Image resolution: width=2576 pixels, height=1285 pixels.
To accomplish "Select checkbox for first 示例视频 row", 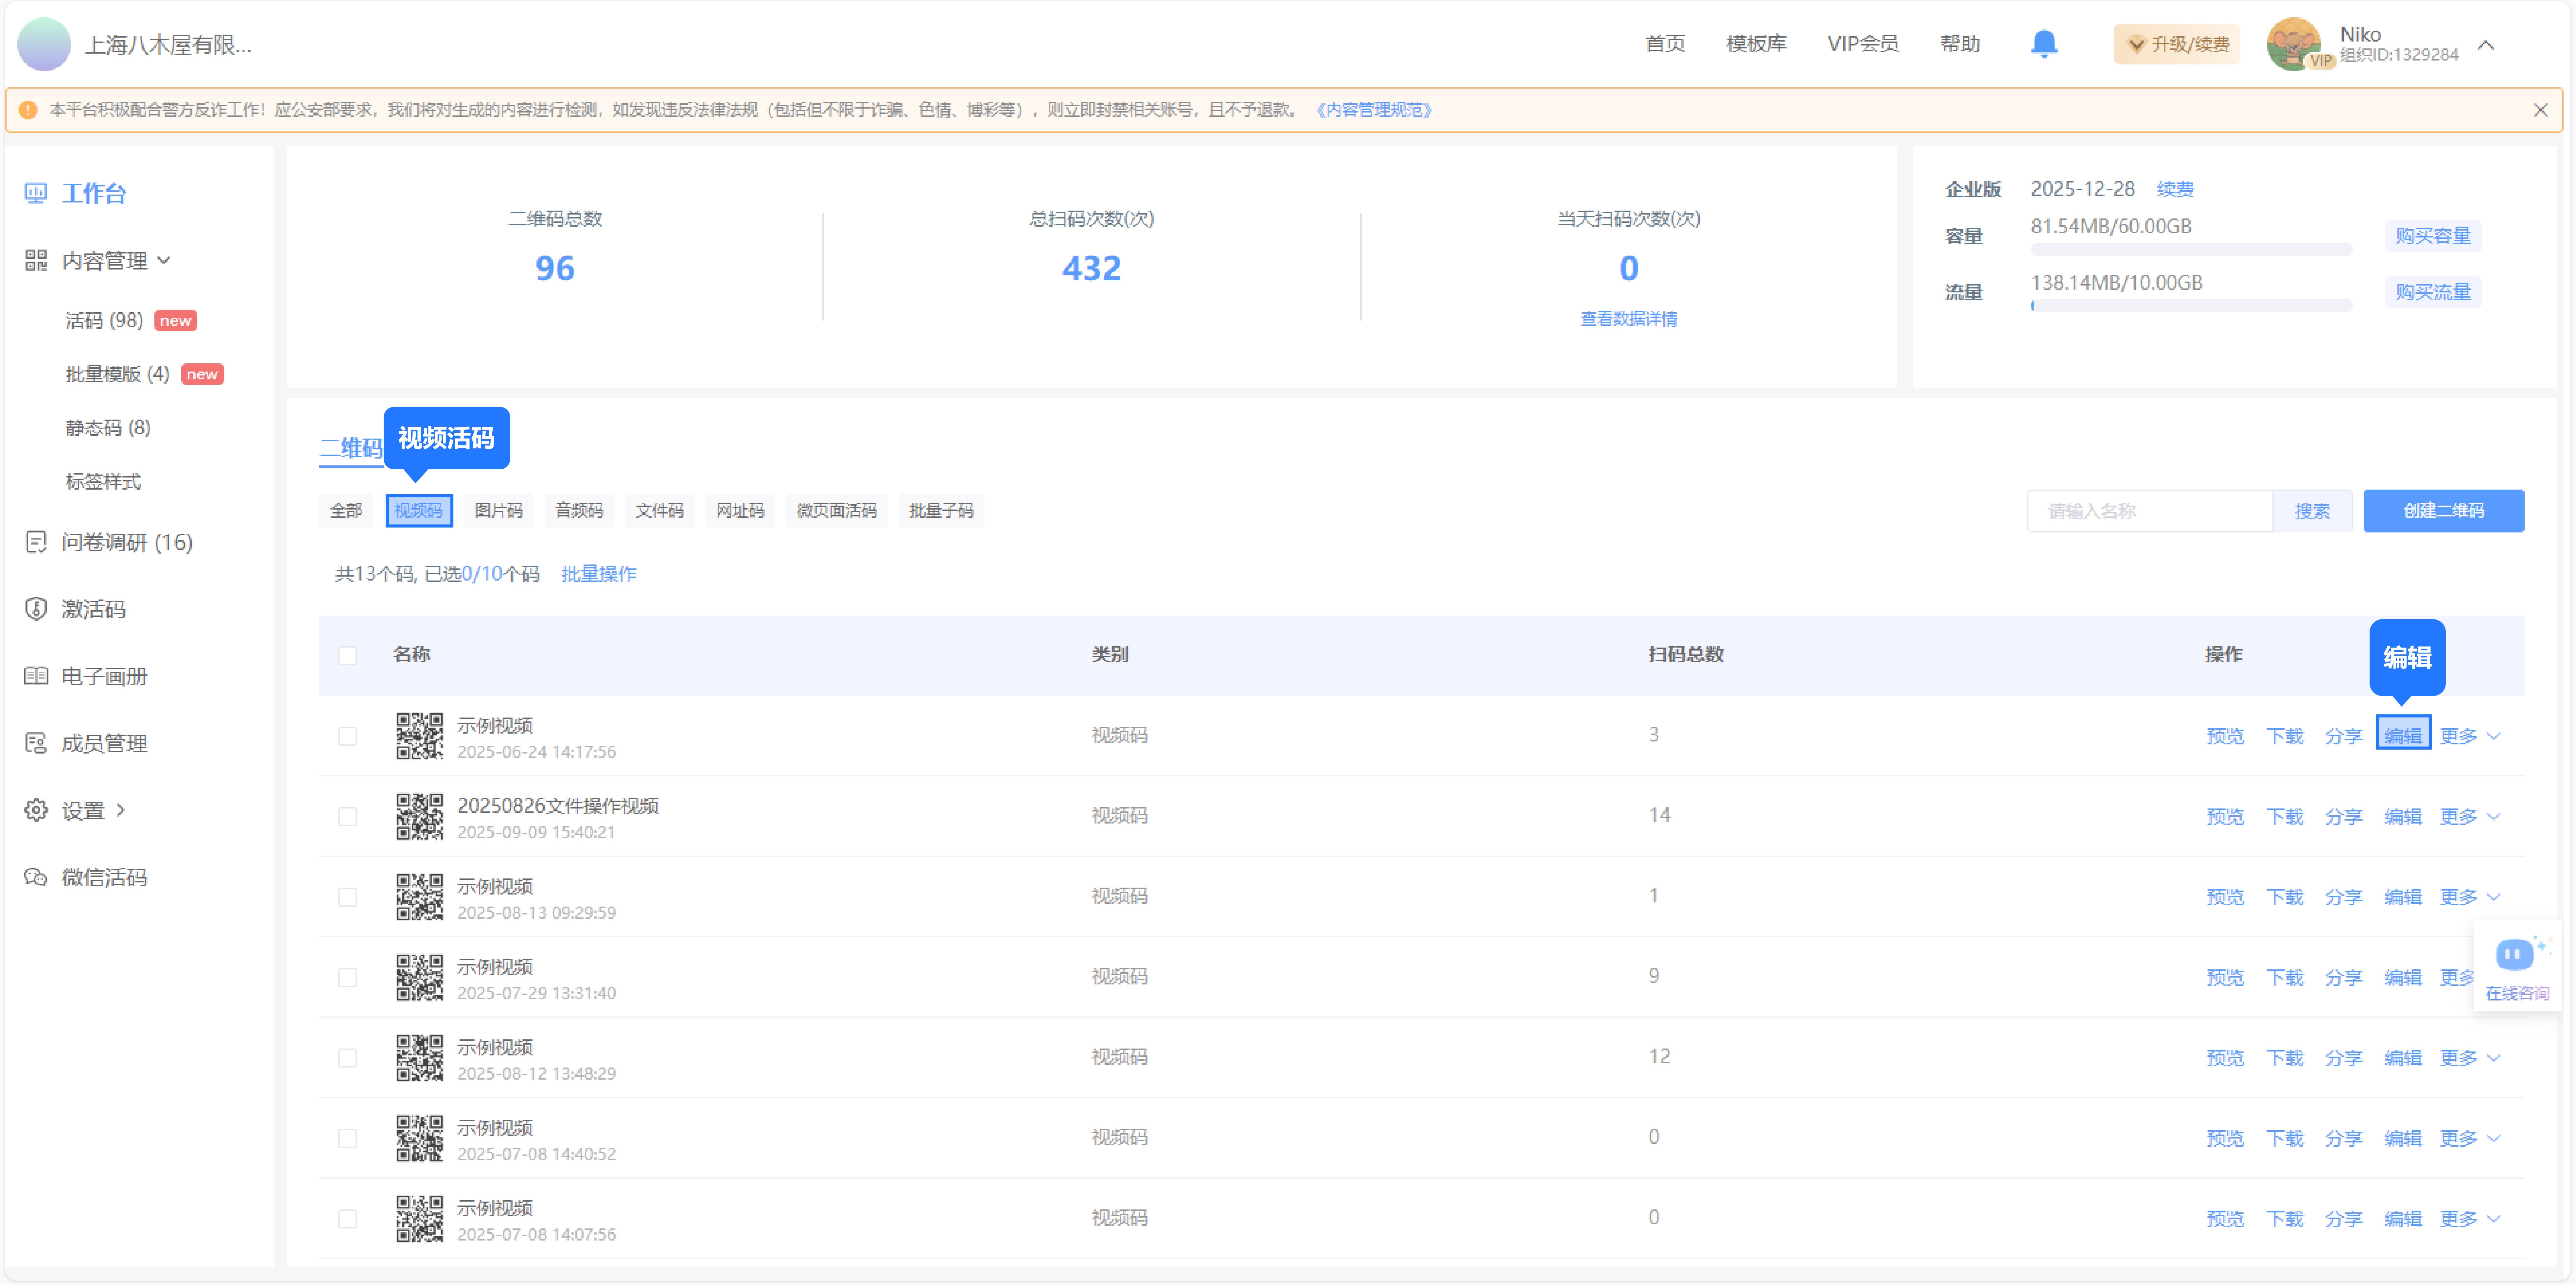I will (x=347, y=736).
